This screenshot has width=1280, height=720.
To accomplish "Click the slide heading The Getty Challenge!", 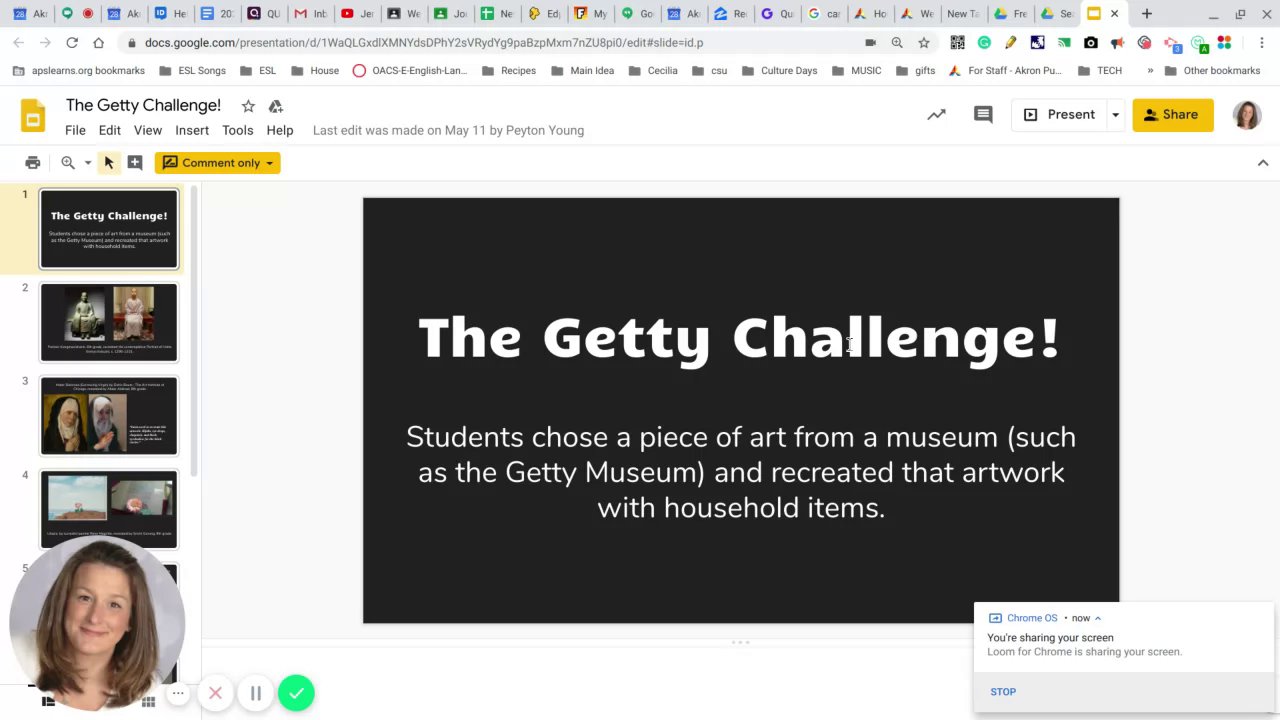I will (x=740, y=338).
